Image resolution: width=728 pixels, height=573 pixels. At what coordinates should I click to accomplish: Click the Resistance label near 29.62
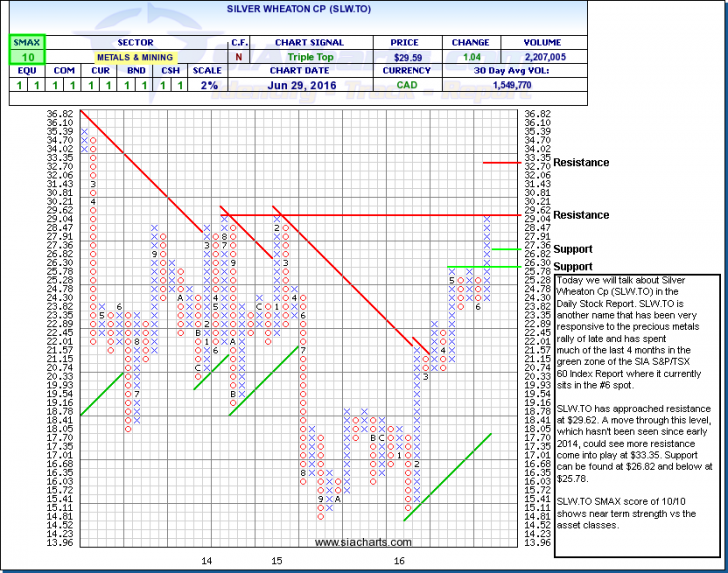pos(581,215)
